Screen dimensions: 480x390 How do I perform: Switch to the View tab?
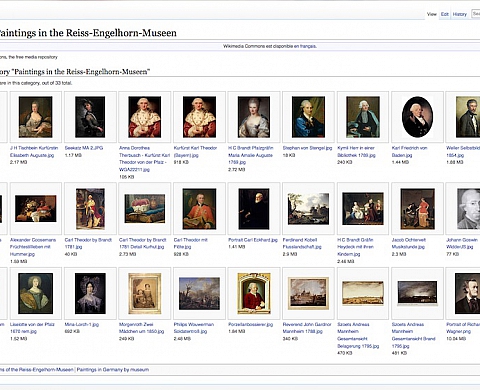coord(432,14)
